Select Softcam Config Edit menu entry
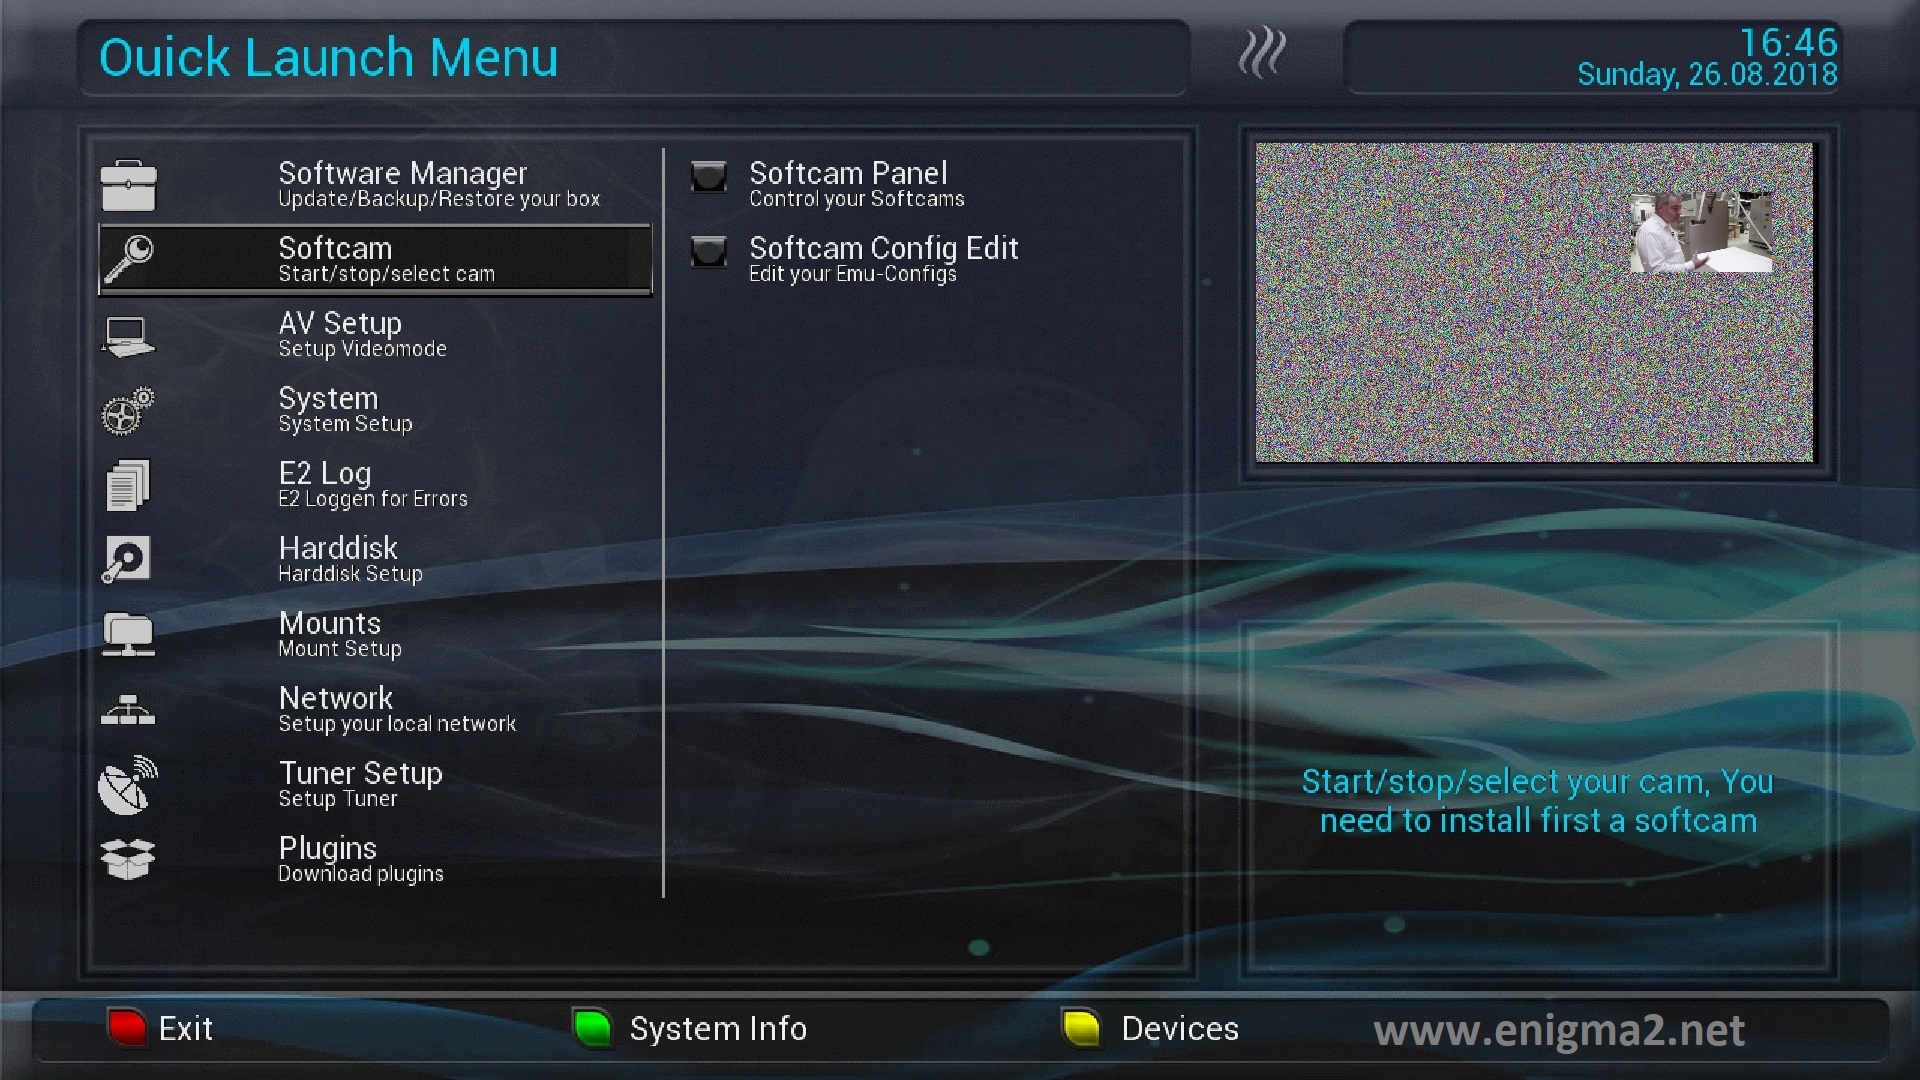1920x1080 pixels. tap(884, 260)
